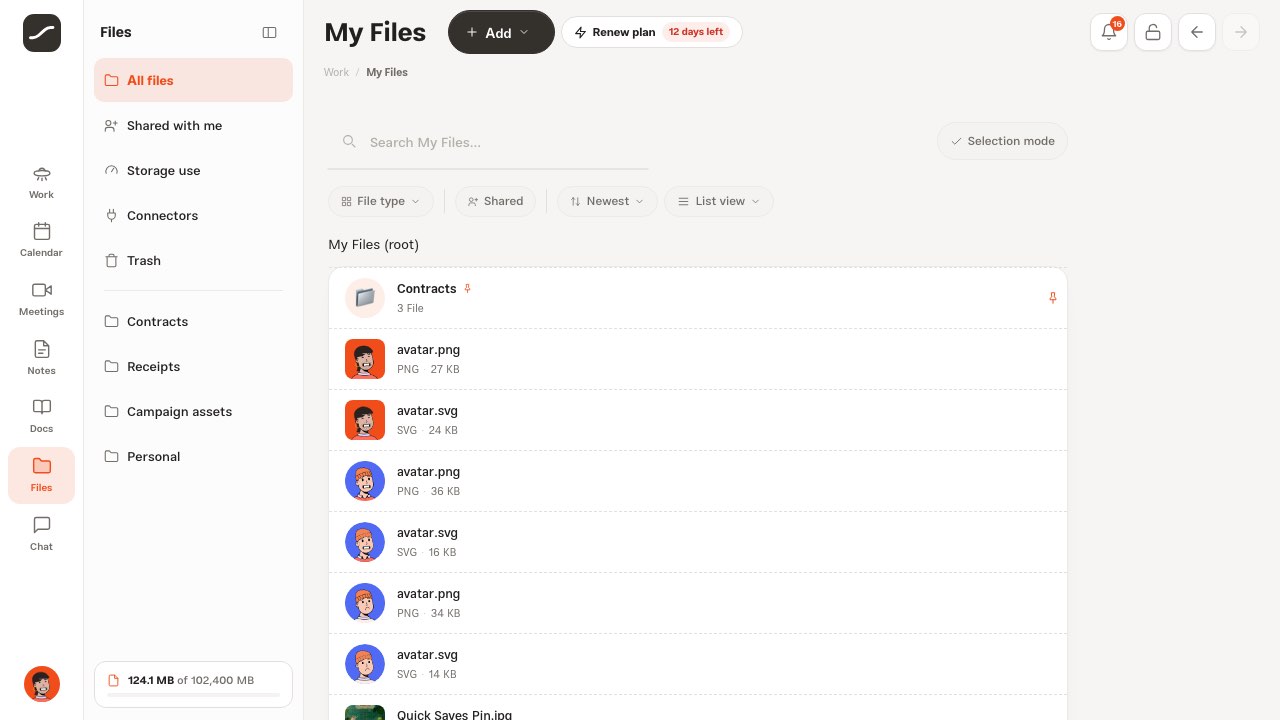Screen dimensions: 1280x720
Task: Click the user avatar in the sidebar
Action: point(42,684)
